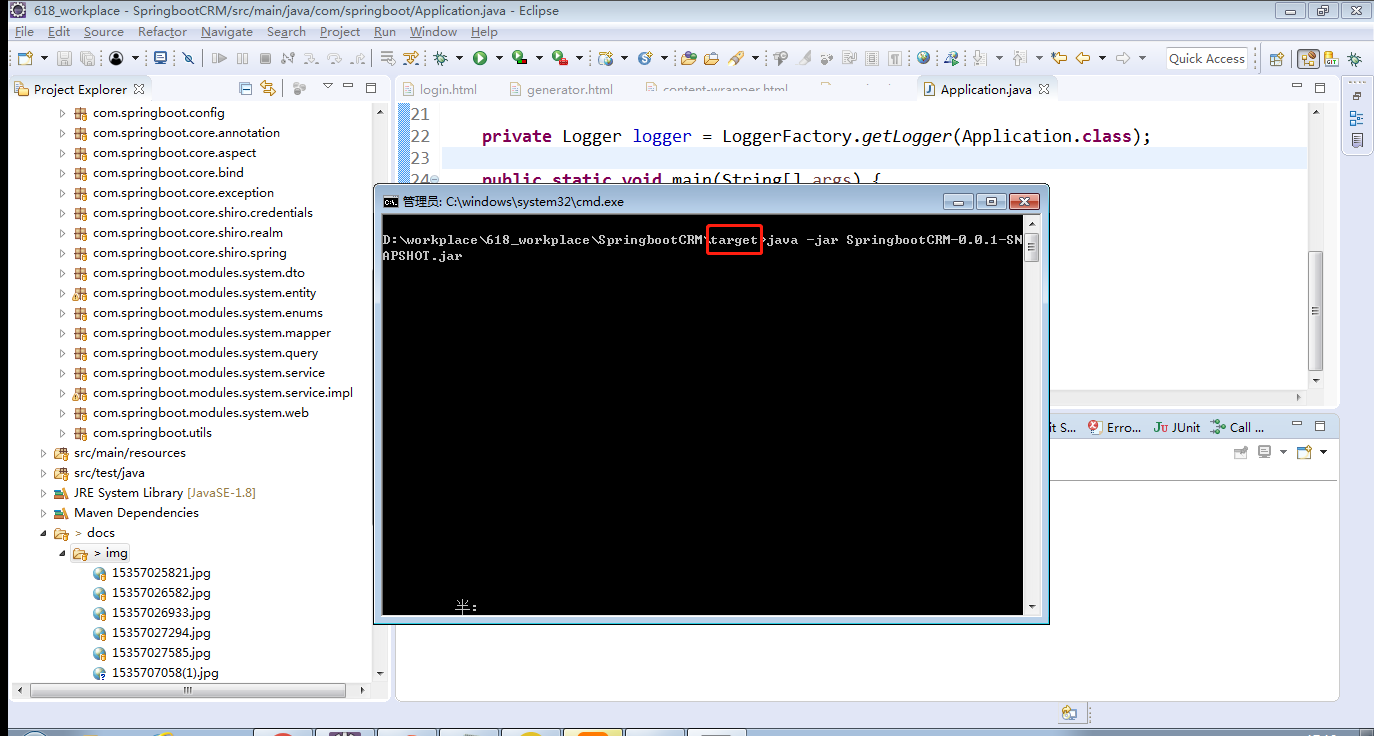Open the JUnit view tab
The width and height of the screenshot is (1374, 736).
pyautogui.click(x=1177, y=427)
